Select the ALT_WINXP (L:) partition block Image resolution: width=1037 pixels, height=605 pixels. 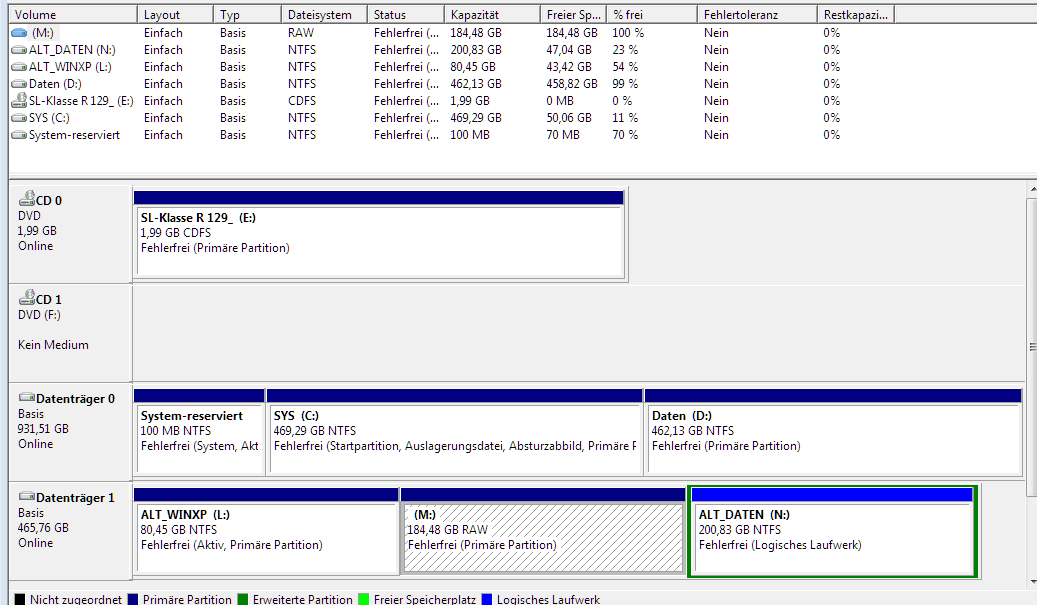coord(267,531)
